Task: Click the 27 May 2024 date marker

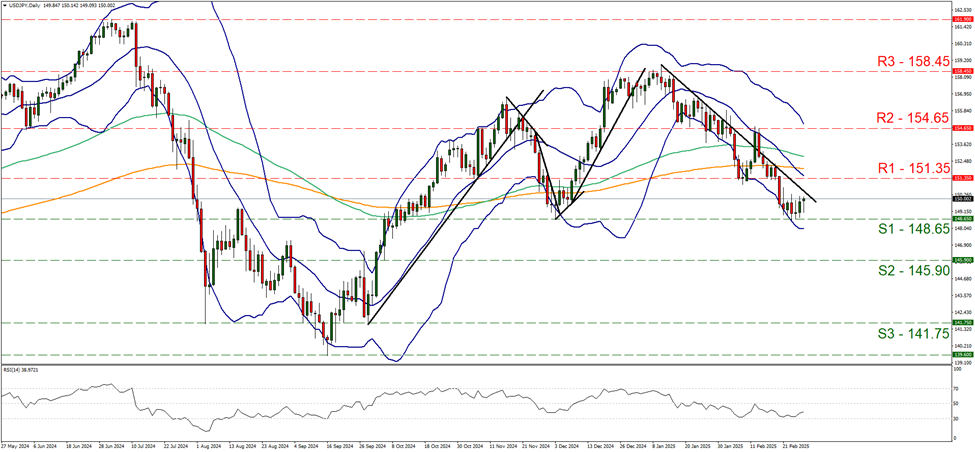Action: click(17, 446)
